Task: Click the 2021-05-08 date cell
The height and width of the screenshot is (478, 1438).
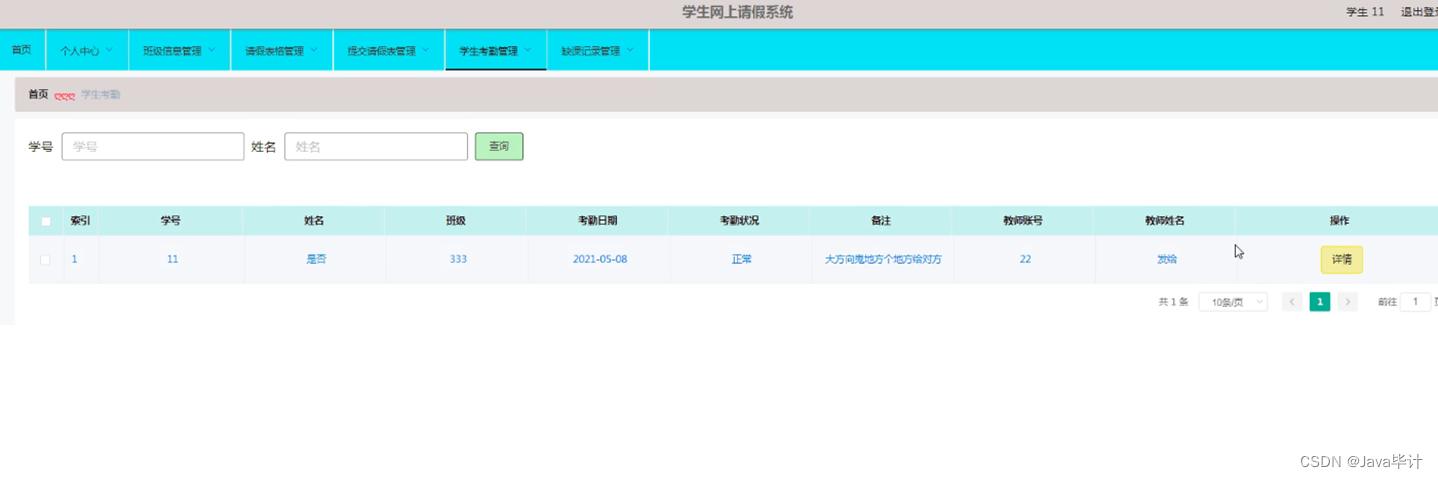Action: (x=600, y=259)
